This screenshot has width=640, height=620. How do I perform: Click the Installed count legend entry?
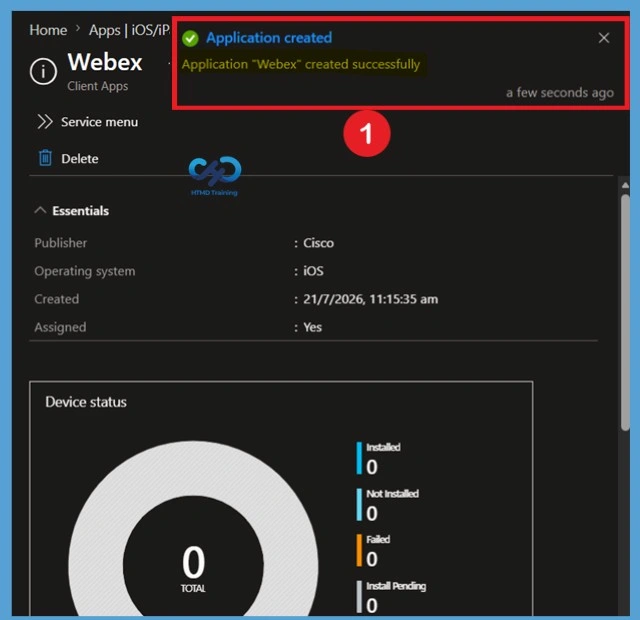pos(378,458)
